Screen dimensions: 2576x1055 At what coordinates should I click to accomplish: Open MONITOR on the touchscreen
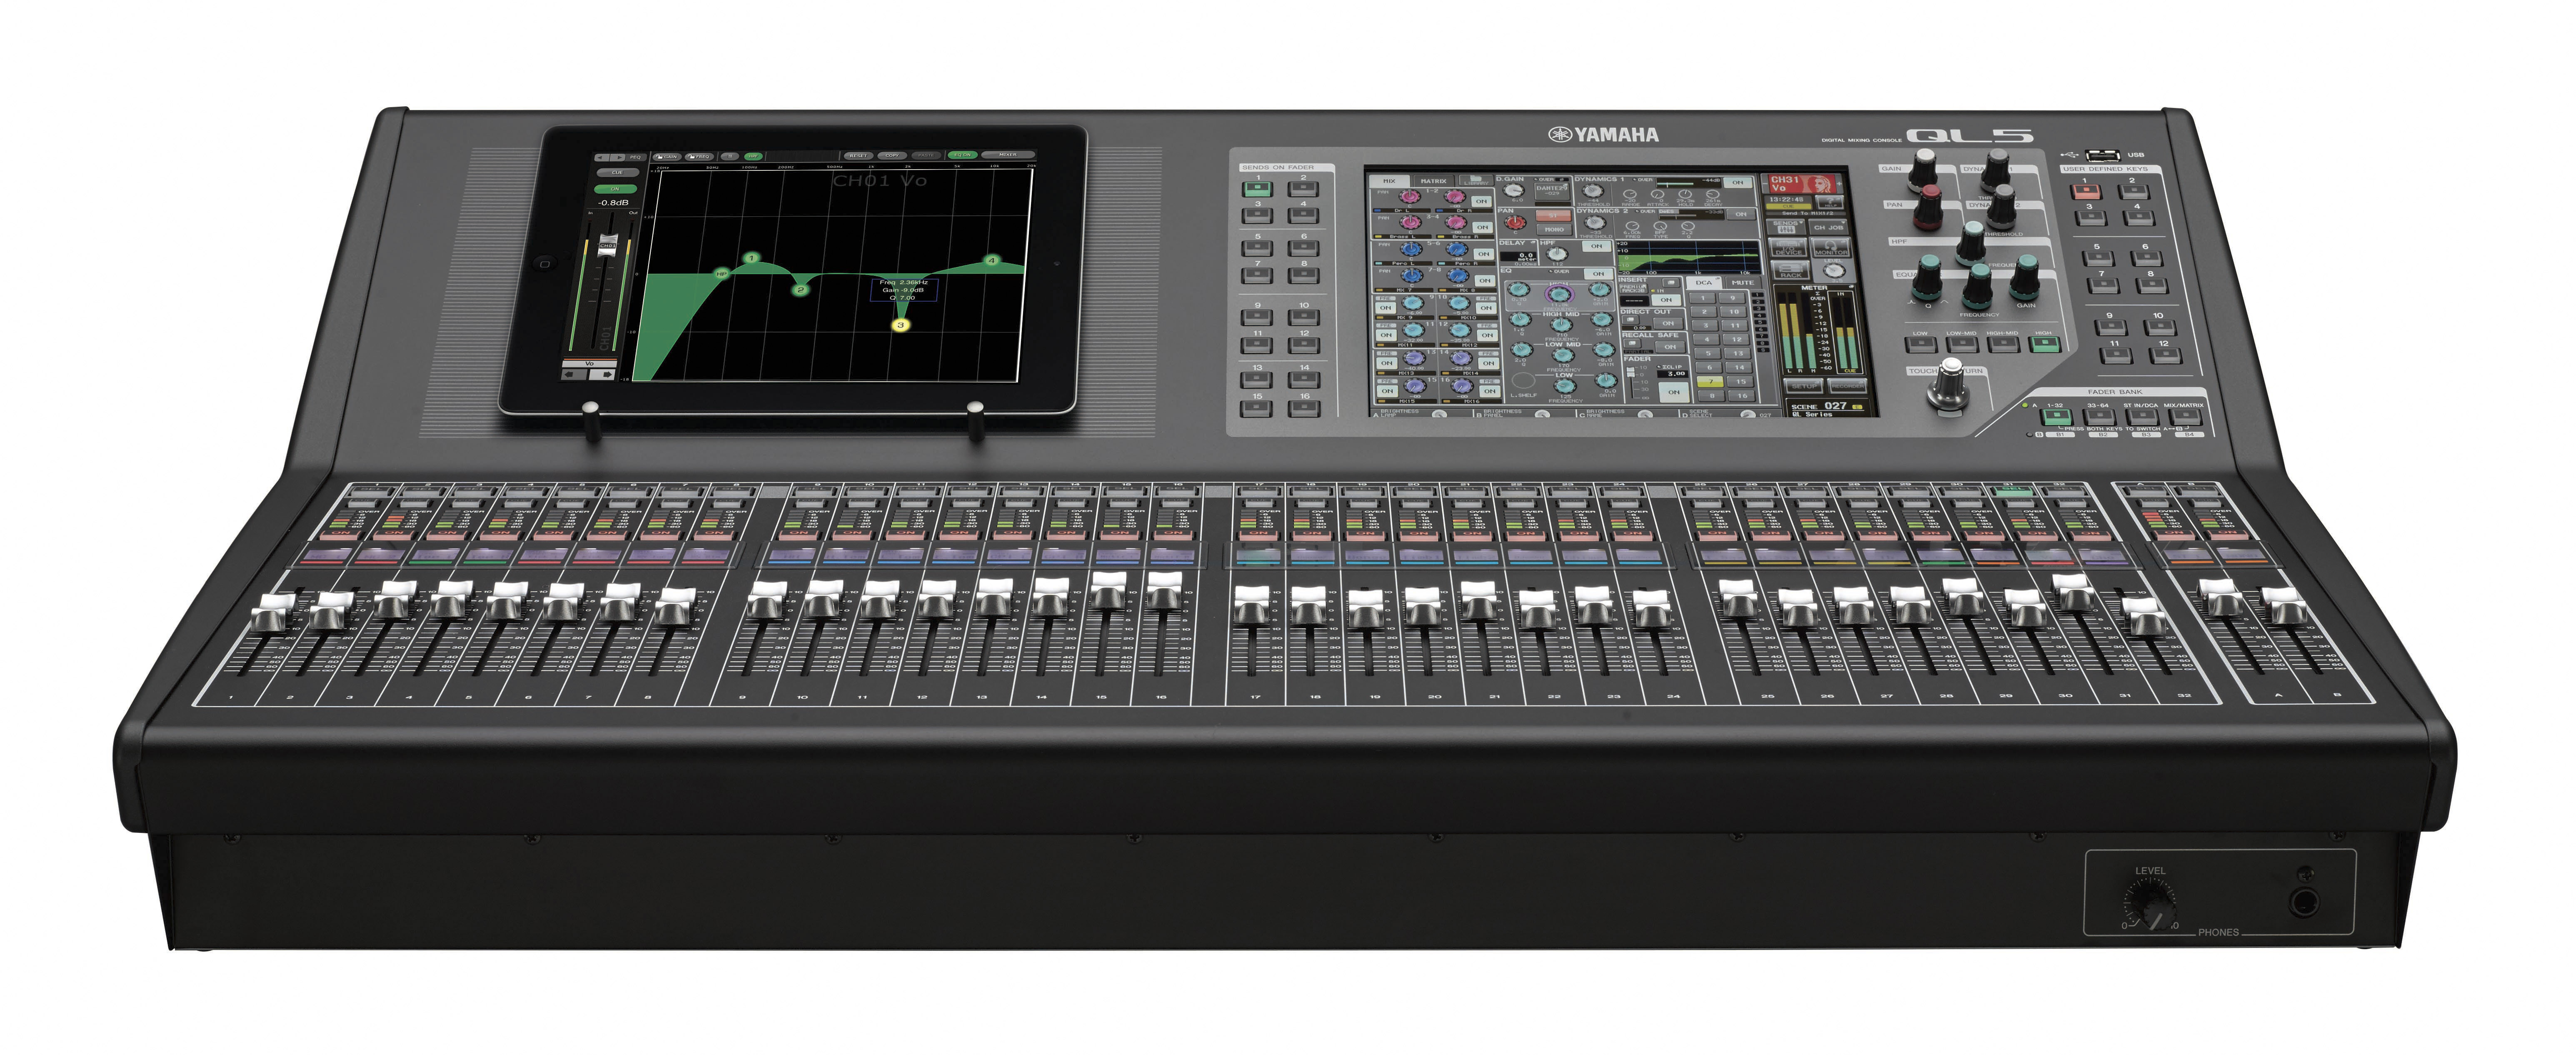(1831, 247)
